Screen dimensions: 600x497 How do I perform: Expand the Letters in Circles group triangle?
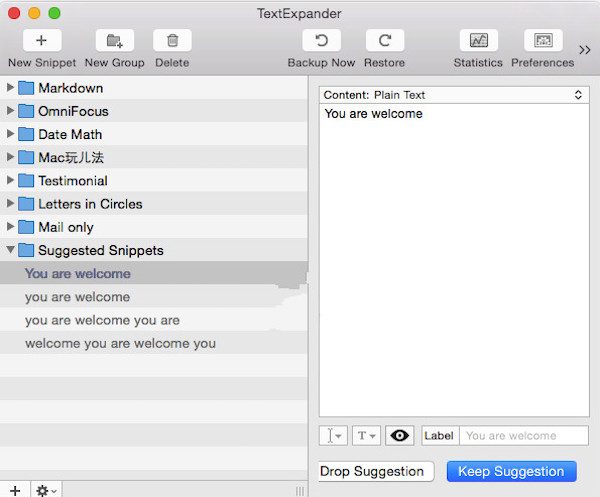point(10,204)
